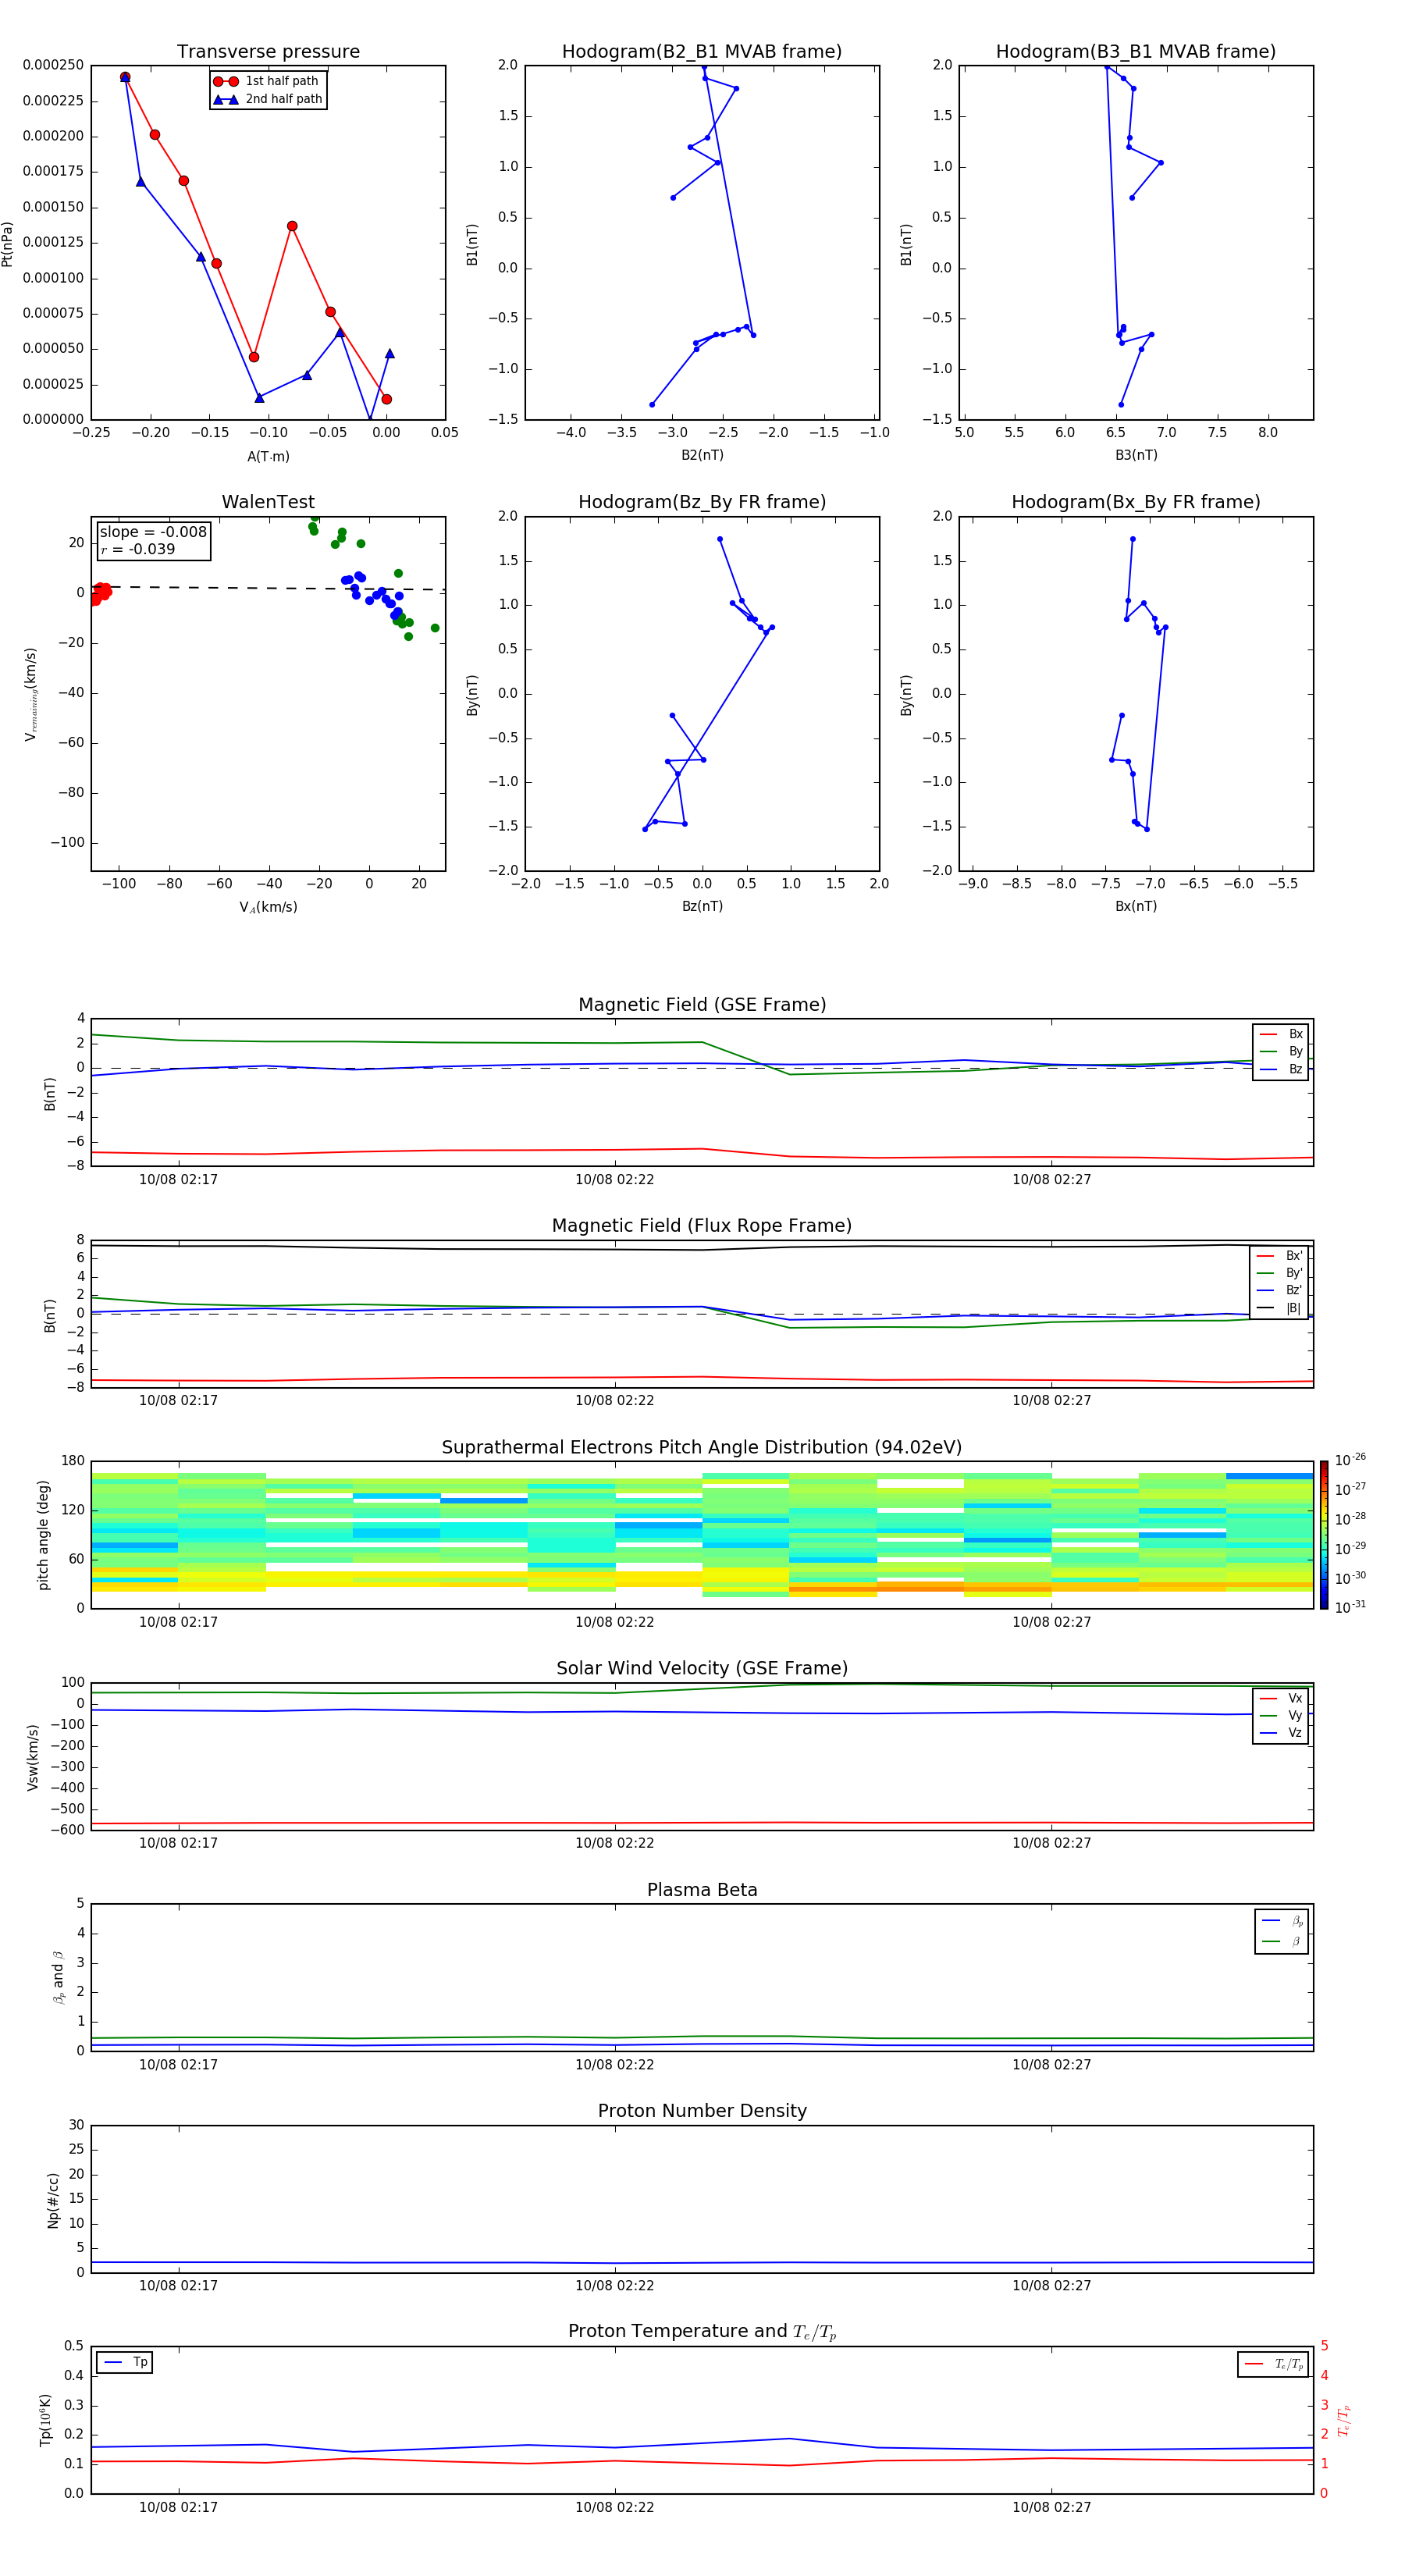
Task: Click the Suprathermal Electrons Pitch Angle Distribution title
Action: [702, 1448]
